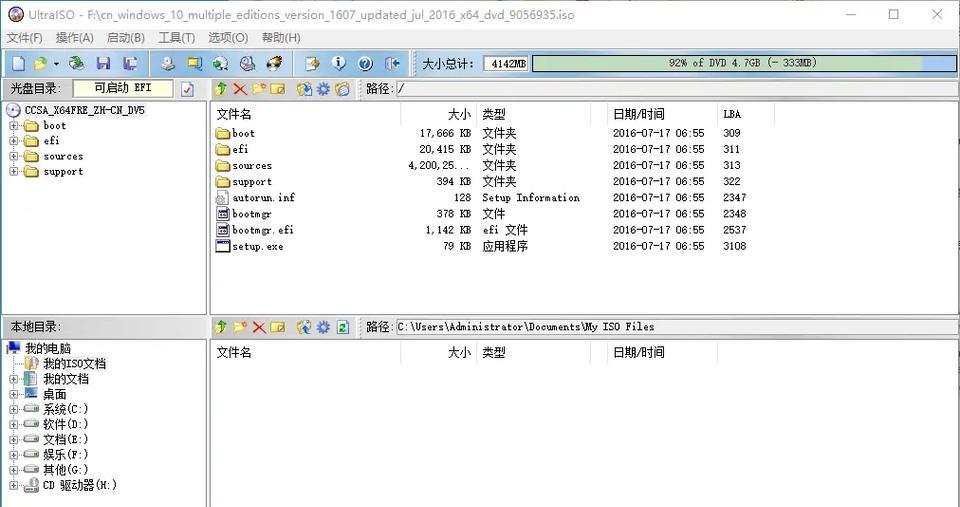Expand the 系统(C:) drive node
Image resolution: width=960 pixels, height=507 pixels.
coord(13,409)
